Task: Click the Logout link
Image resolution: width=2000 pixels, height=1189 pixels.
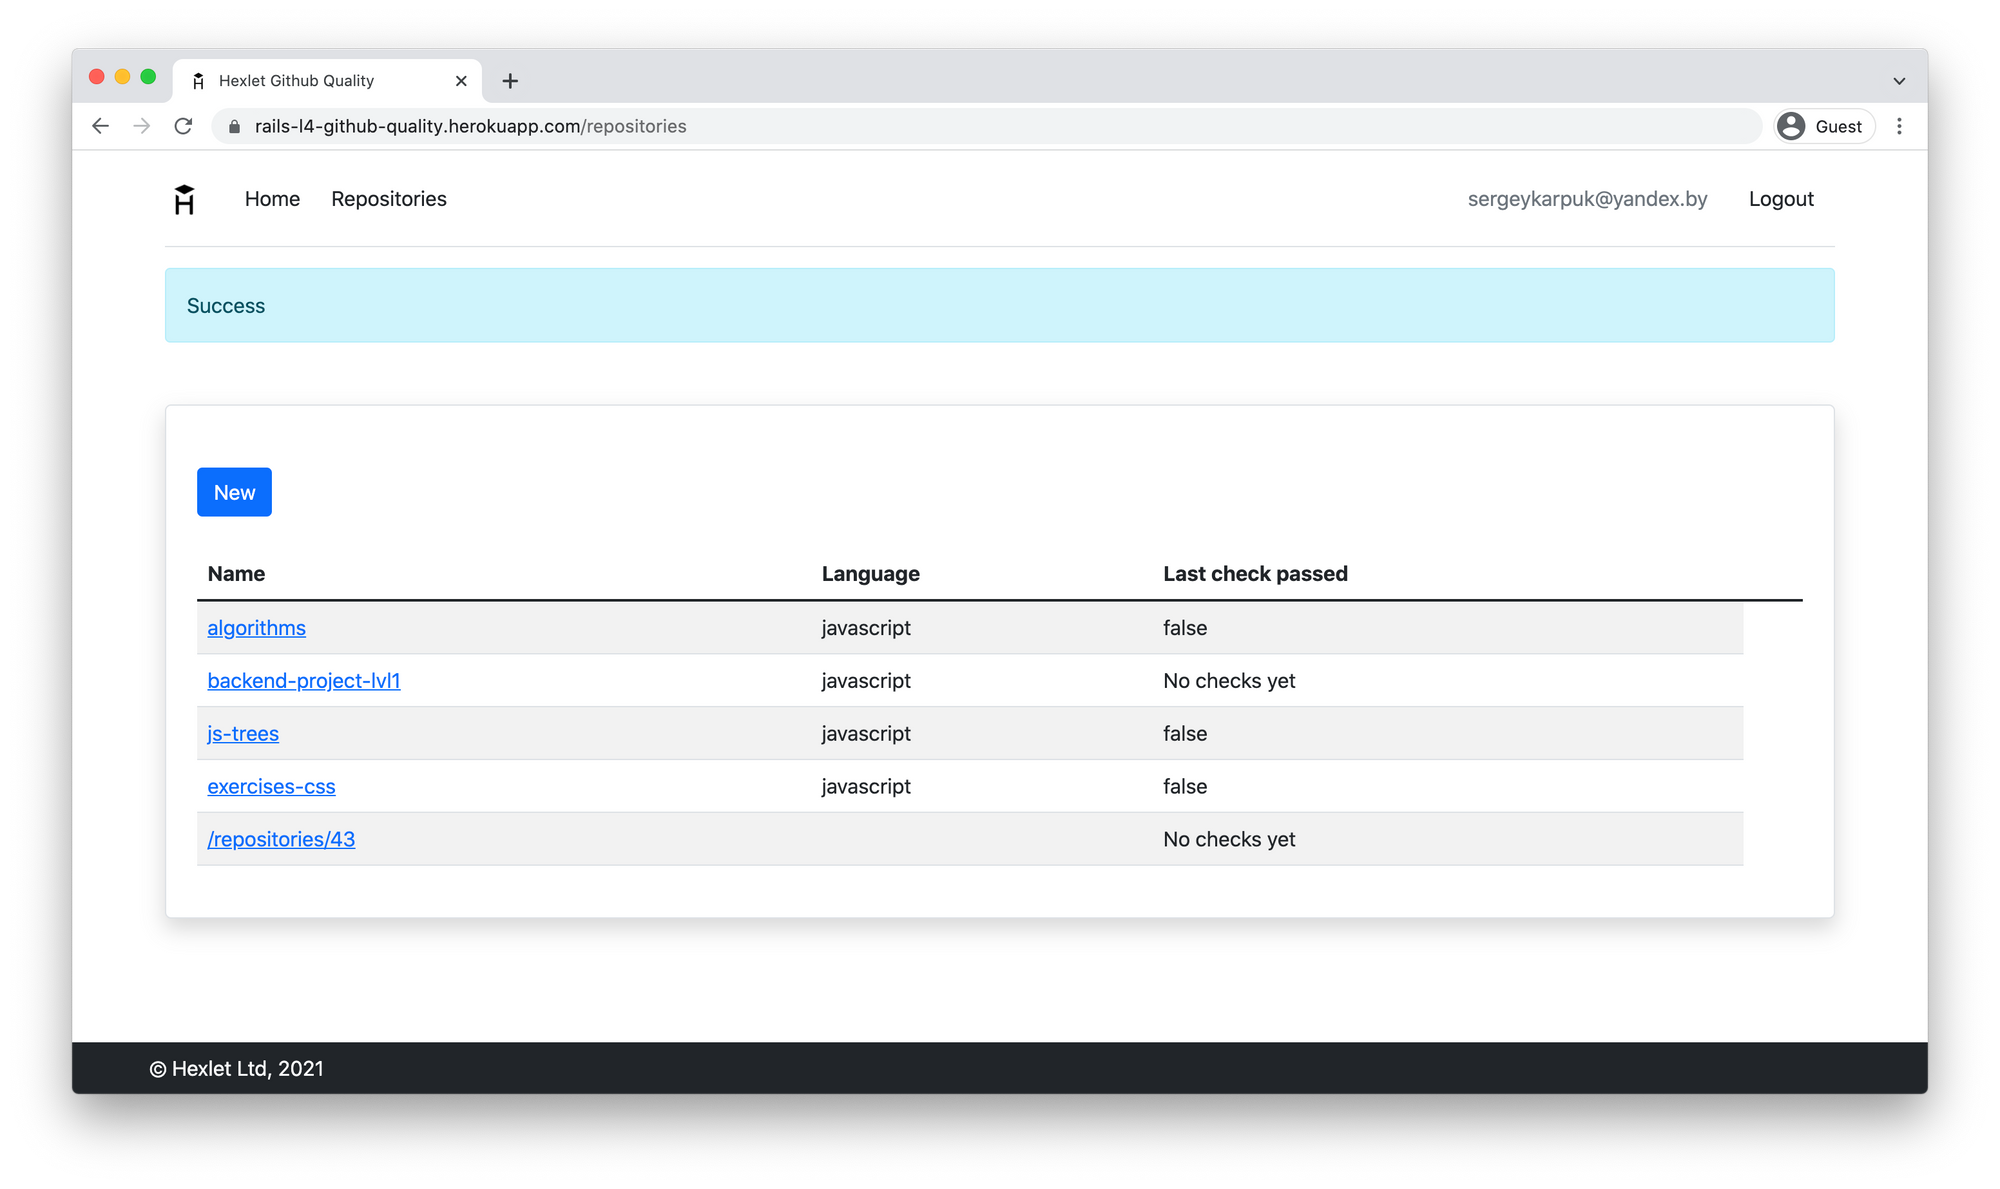Action: [1780, 199]
